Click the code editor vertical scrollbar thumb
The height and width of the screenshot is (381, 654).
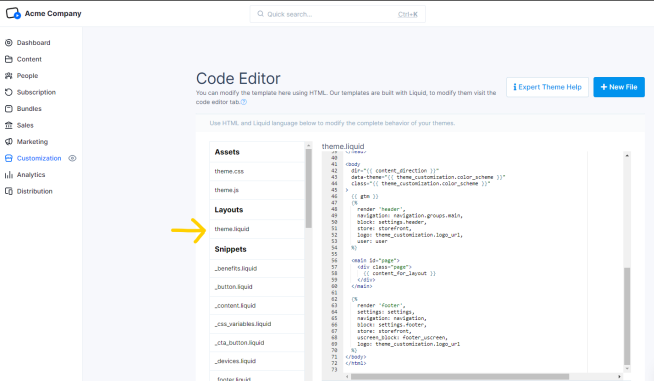[627, 316]
